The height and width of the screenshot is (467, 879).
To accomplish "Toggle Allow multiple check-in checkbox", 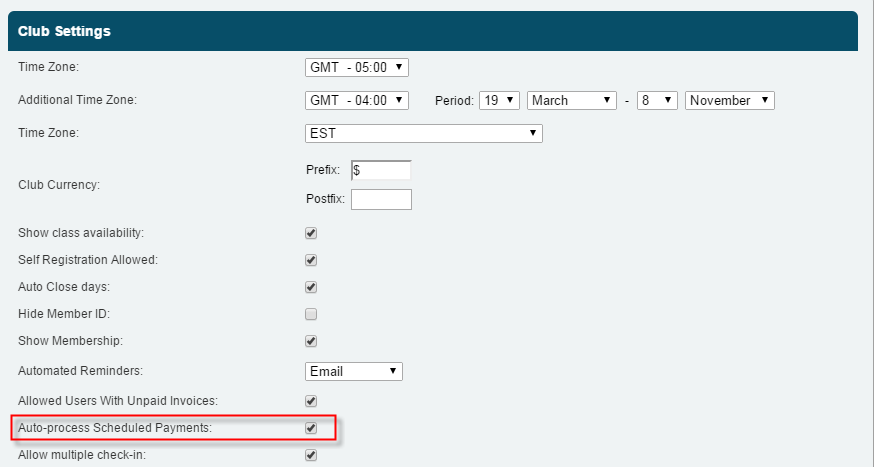I will [x=311, y=455].
